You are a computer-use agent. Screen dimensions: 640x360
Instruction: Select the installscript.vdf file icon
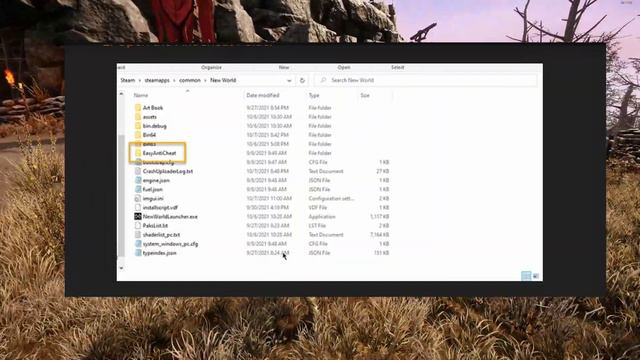(138, 207)
